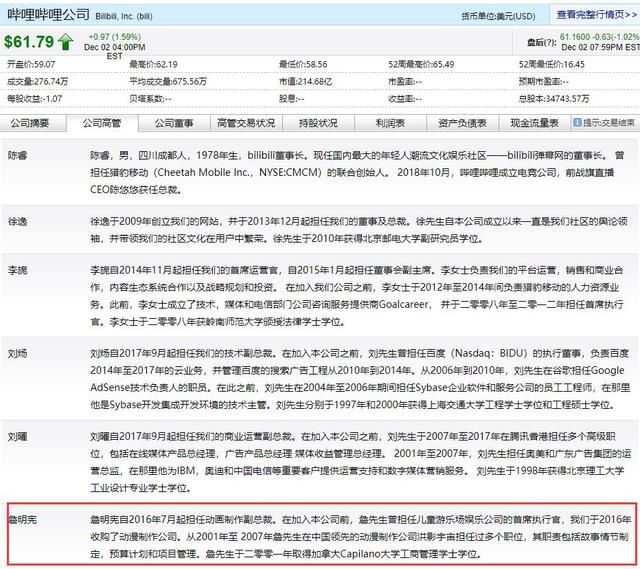Screen dimensions: 640x569
Task: Click the 提示交易结束 notice
Action: click(x=609, y=122)
